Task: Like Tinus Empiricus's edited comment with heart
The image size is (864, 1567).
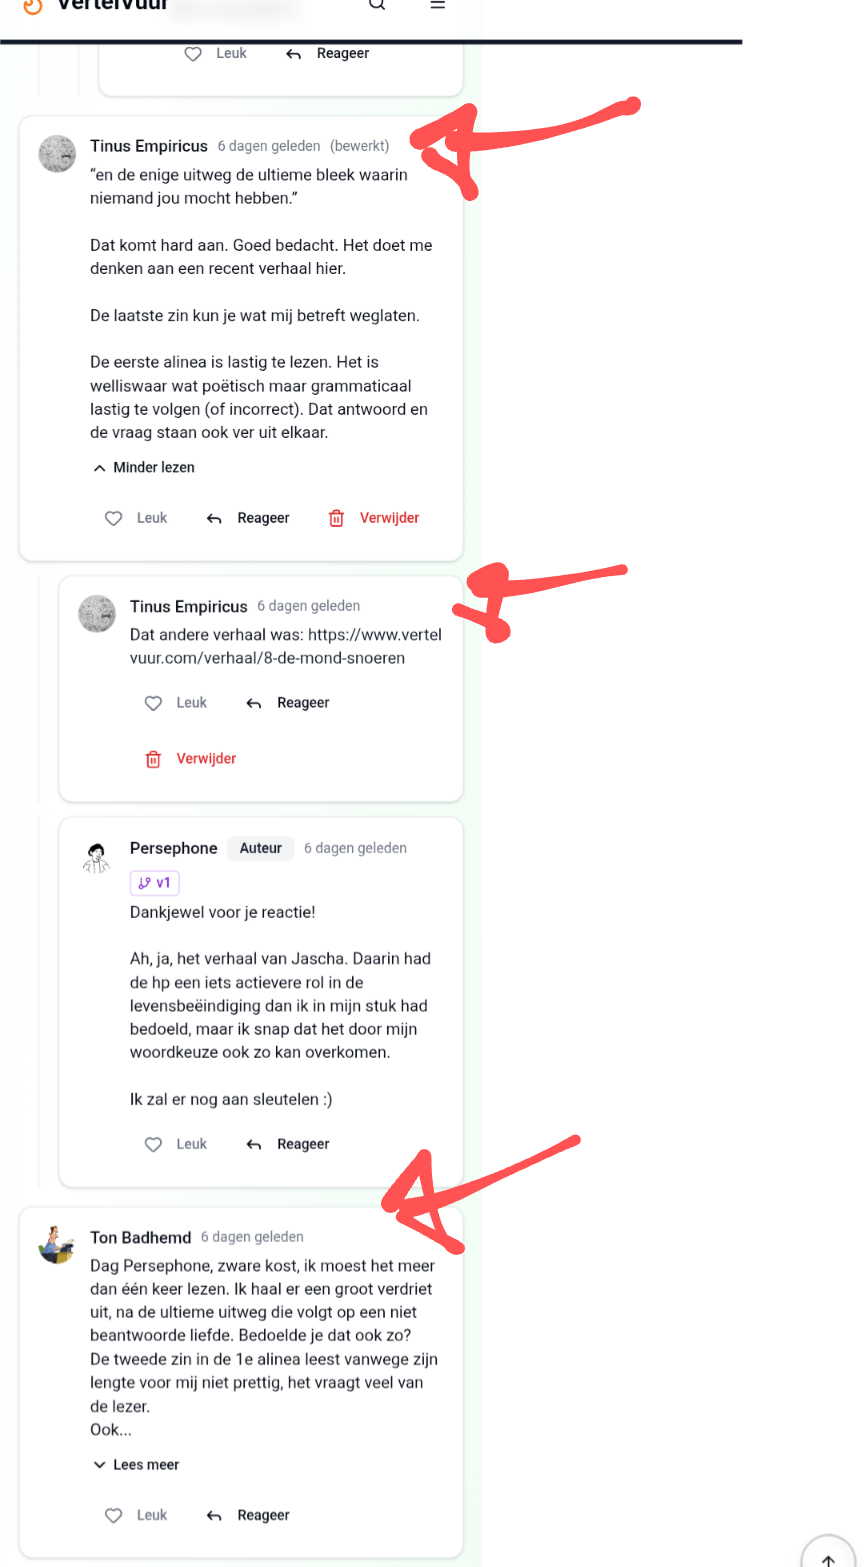Action: point(114,518)
